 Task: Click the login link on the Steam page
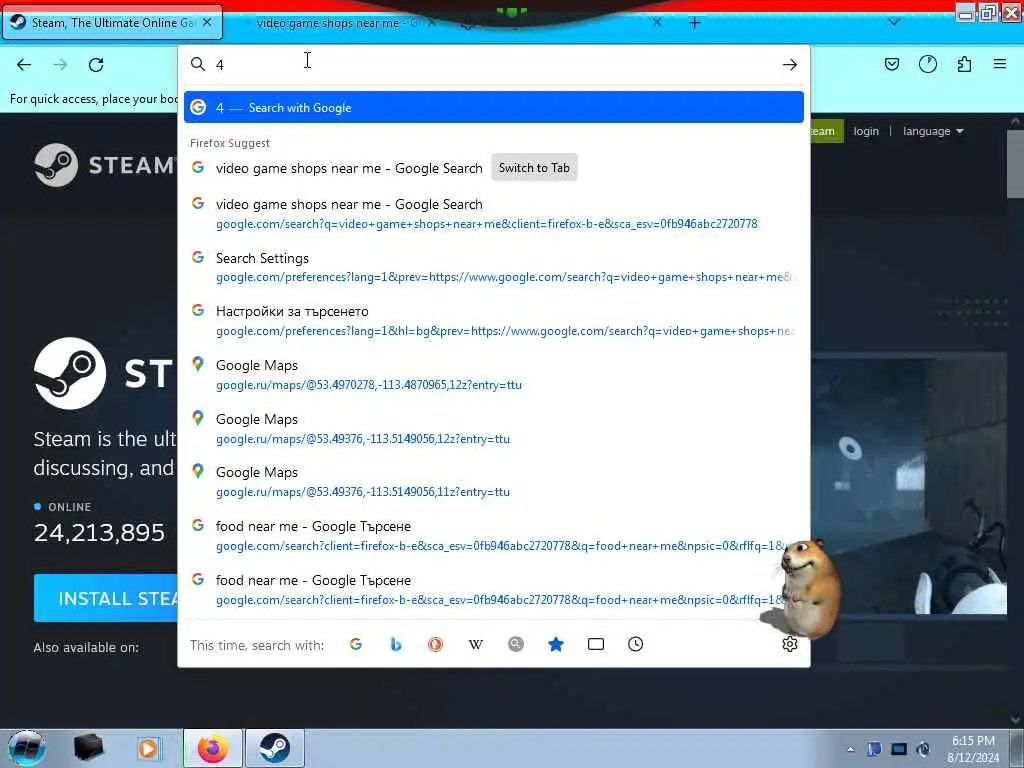(x=866, y=131)
